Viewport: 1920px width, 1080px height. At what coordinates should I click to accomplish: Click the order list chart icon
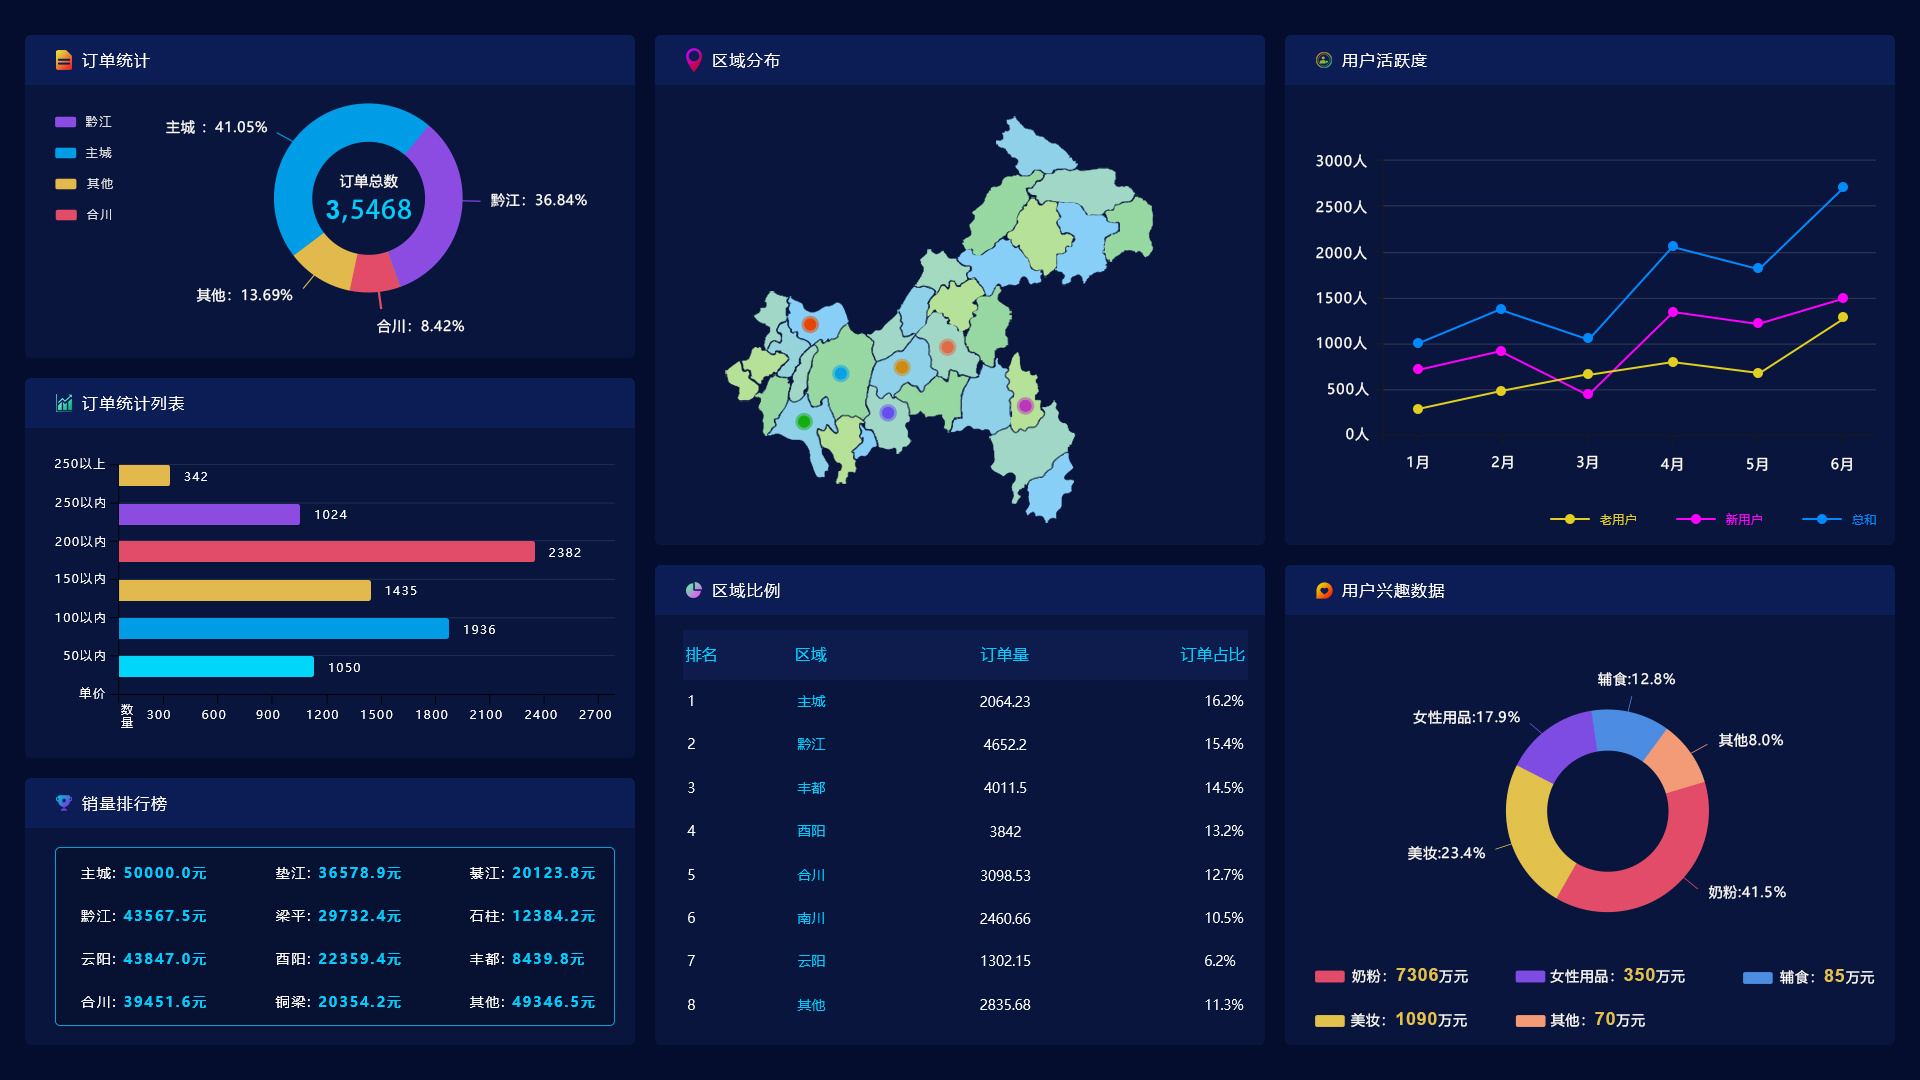pyautogui.click(x=64, y=403)
